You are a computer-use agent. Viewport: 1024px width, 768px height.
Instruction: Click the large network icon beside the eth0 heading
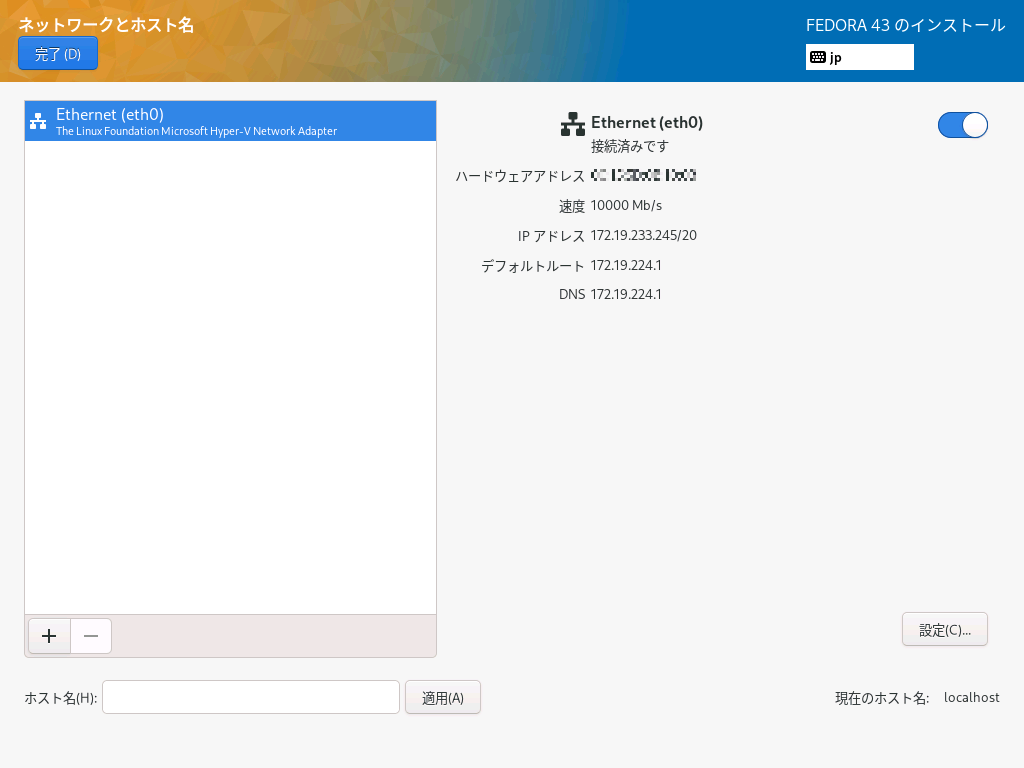coord(572,124)
